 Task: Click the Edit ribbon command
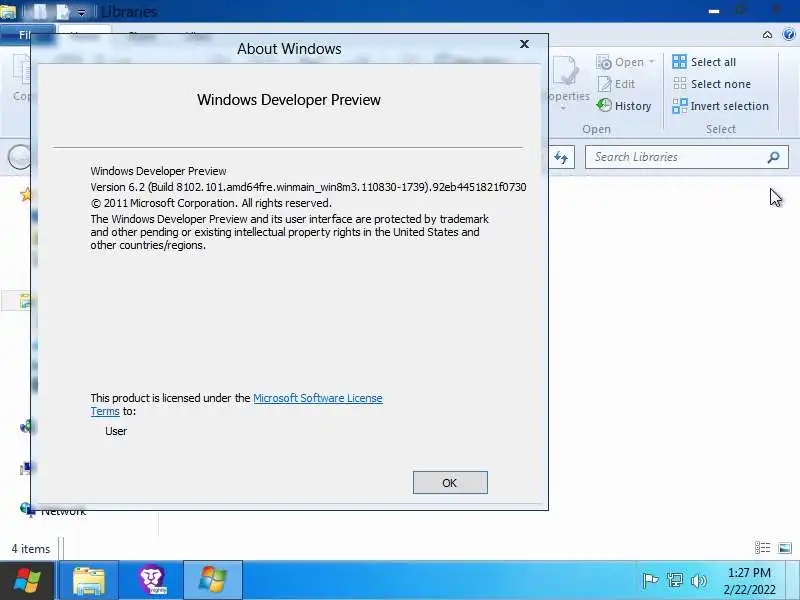click(616, 84)
